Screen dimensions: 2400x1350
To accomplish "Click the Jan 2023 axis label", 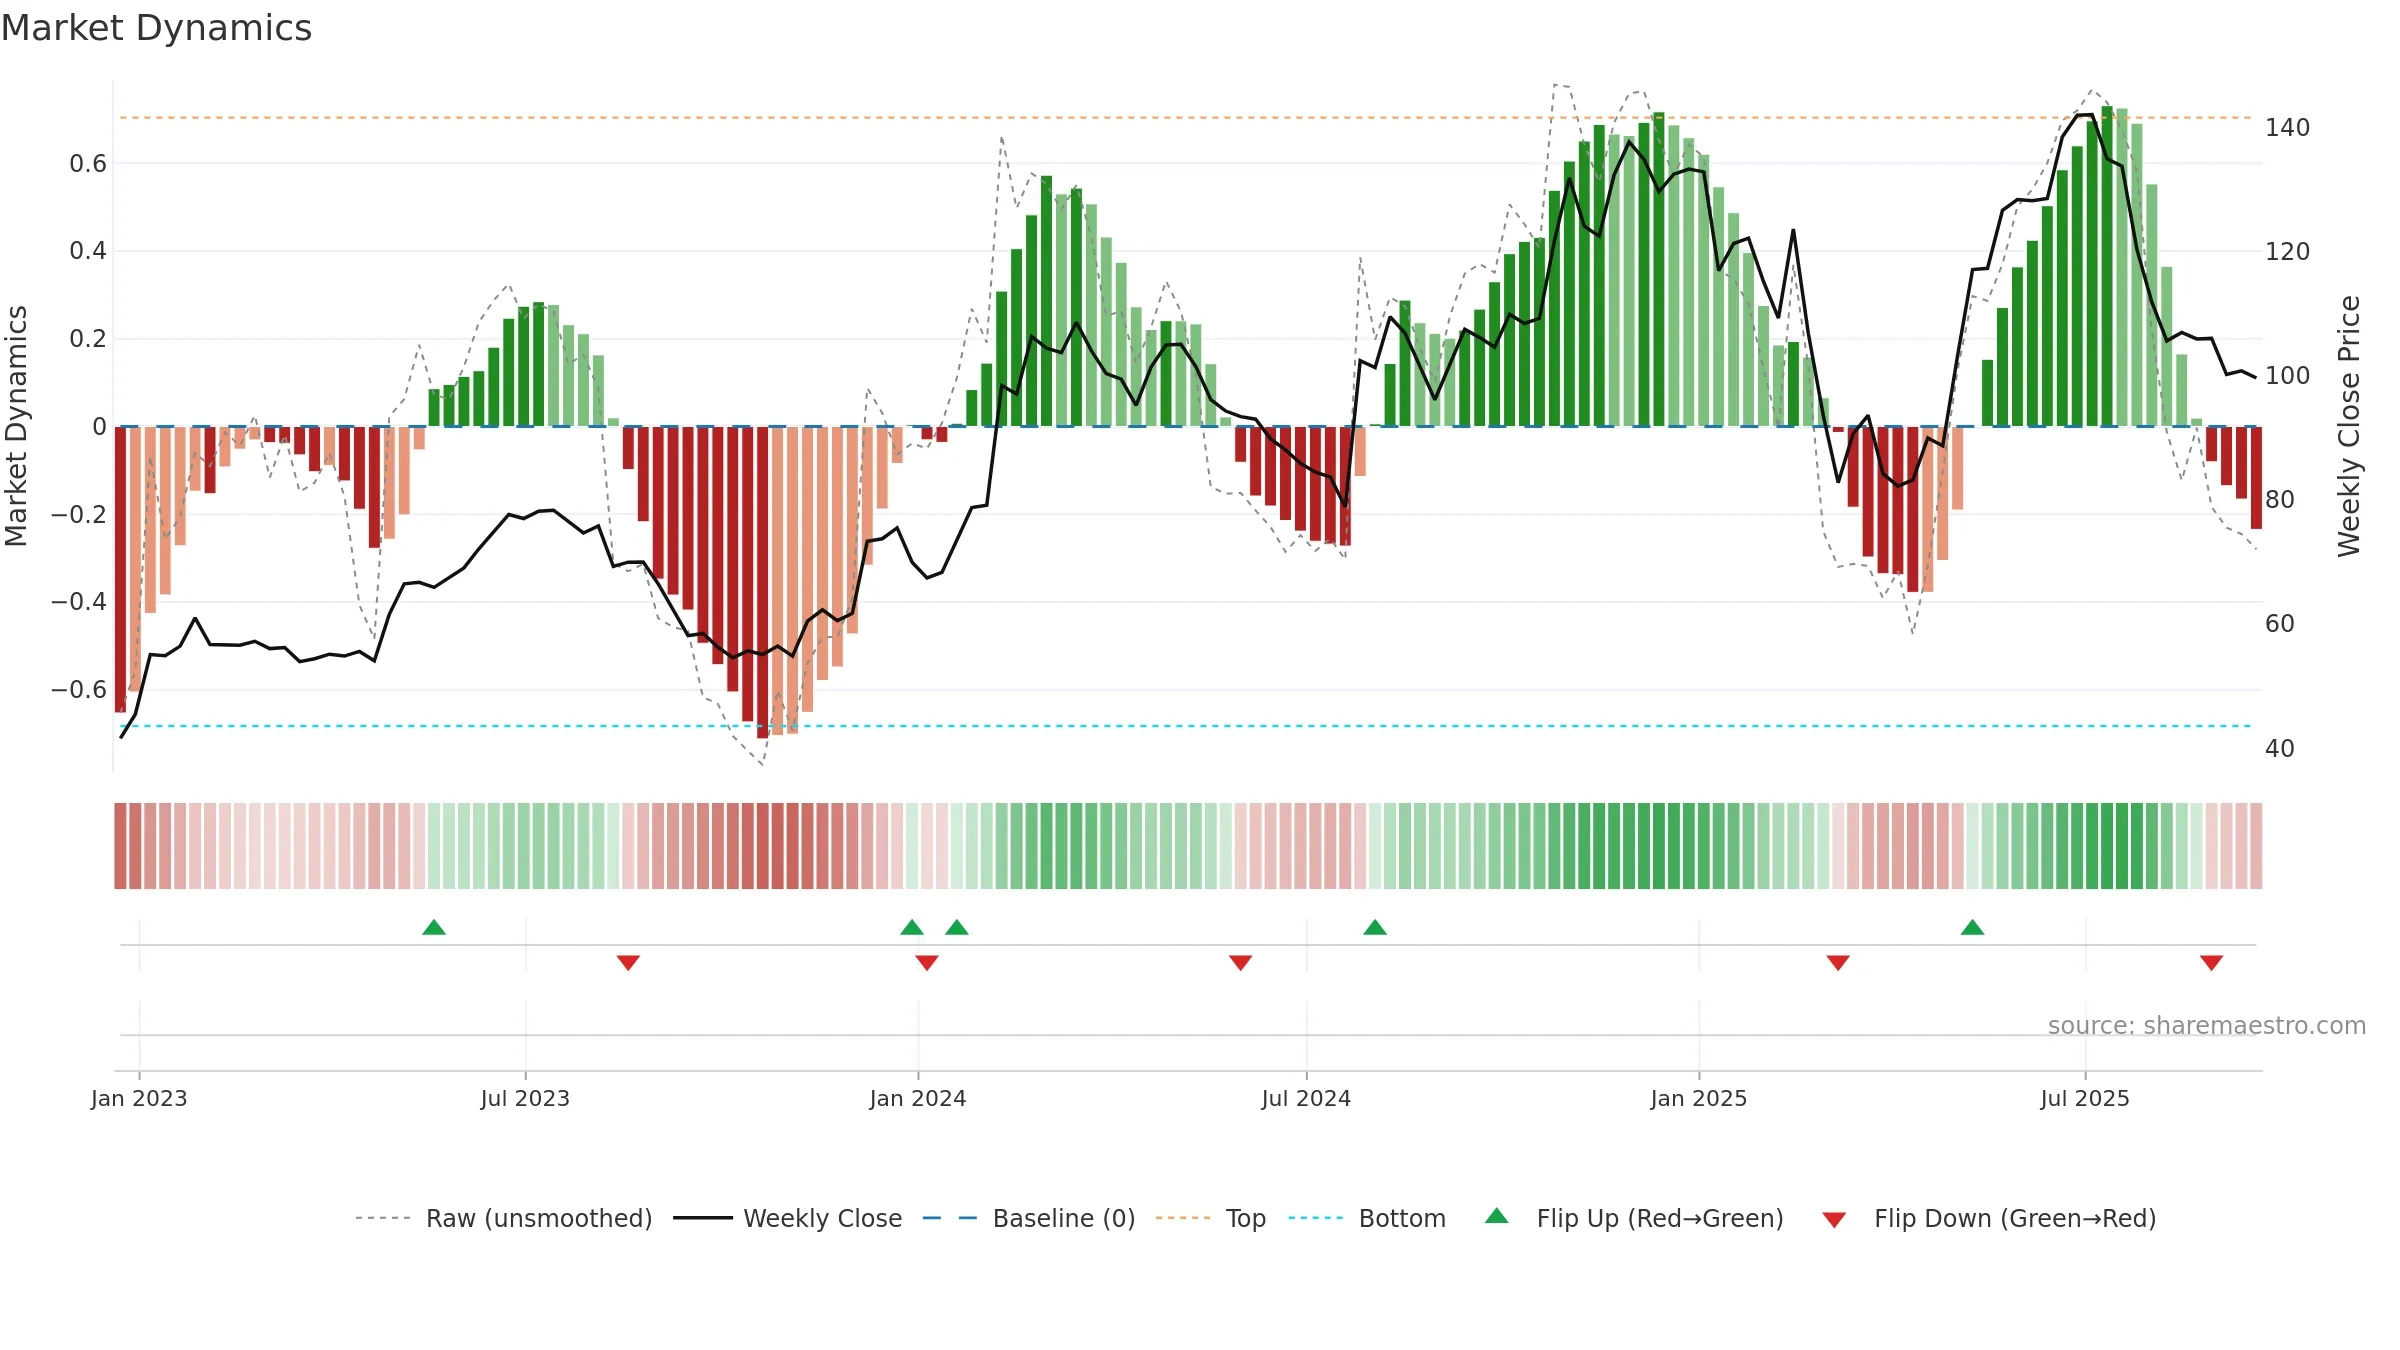I will click(139, 1098).
